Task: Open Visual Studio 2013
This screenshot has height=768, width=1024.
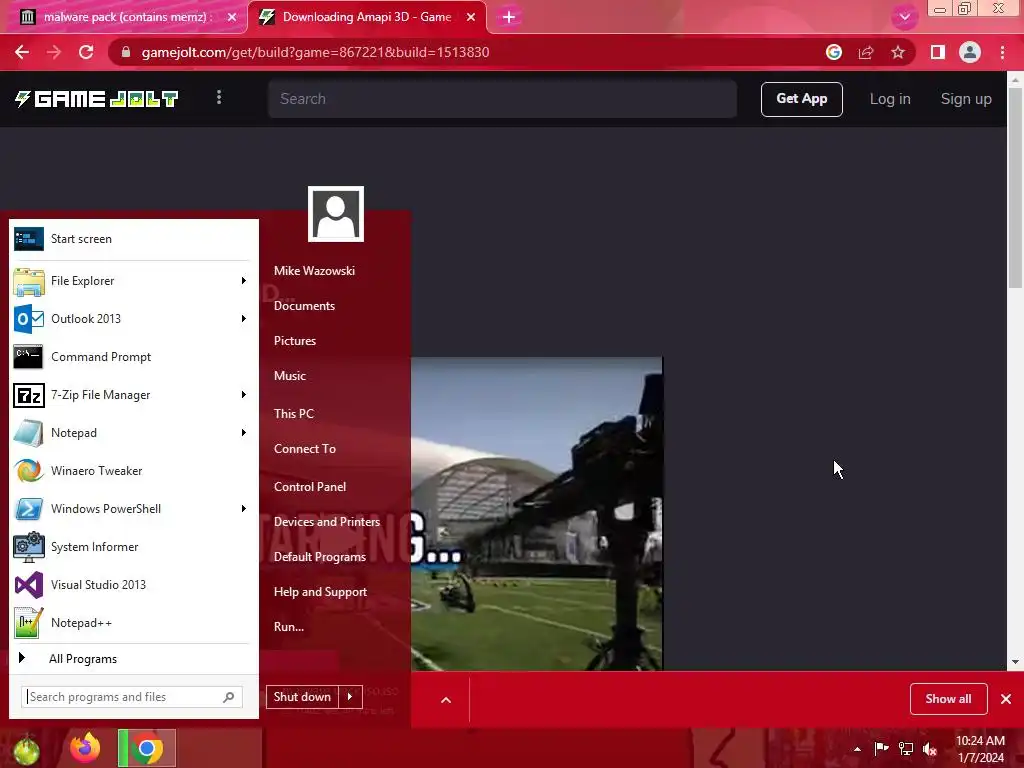Action: pos(134,584)
